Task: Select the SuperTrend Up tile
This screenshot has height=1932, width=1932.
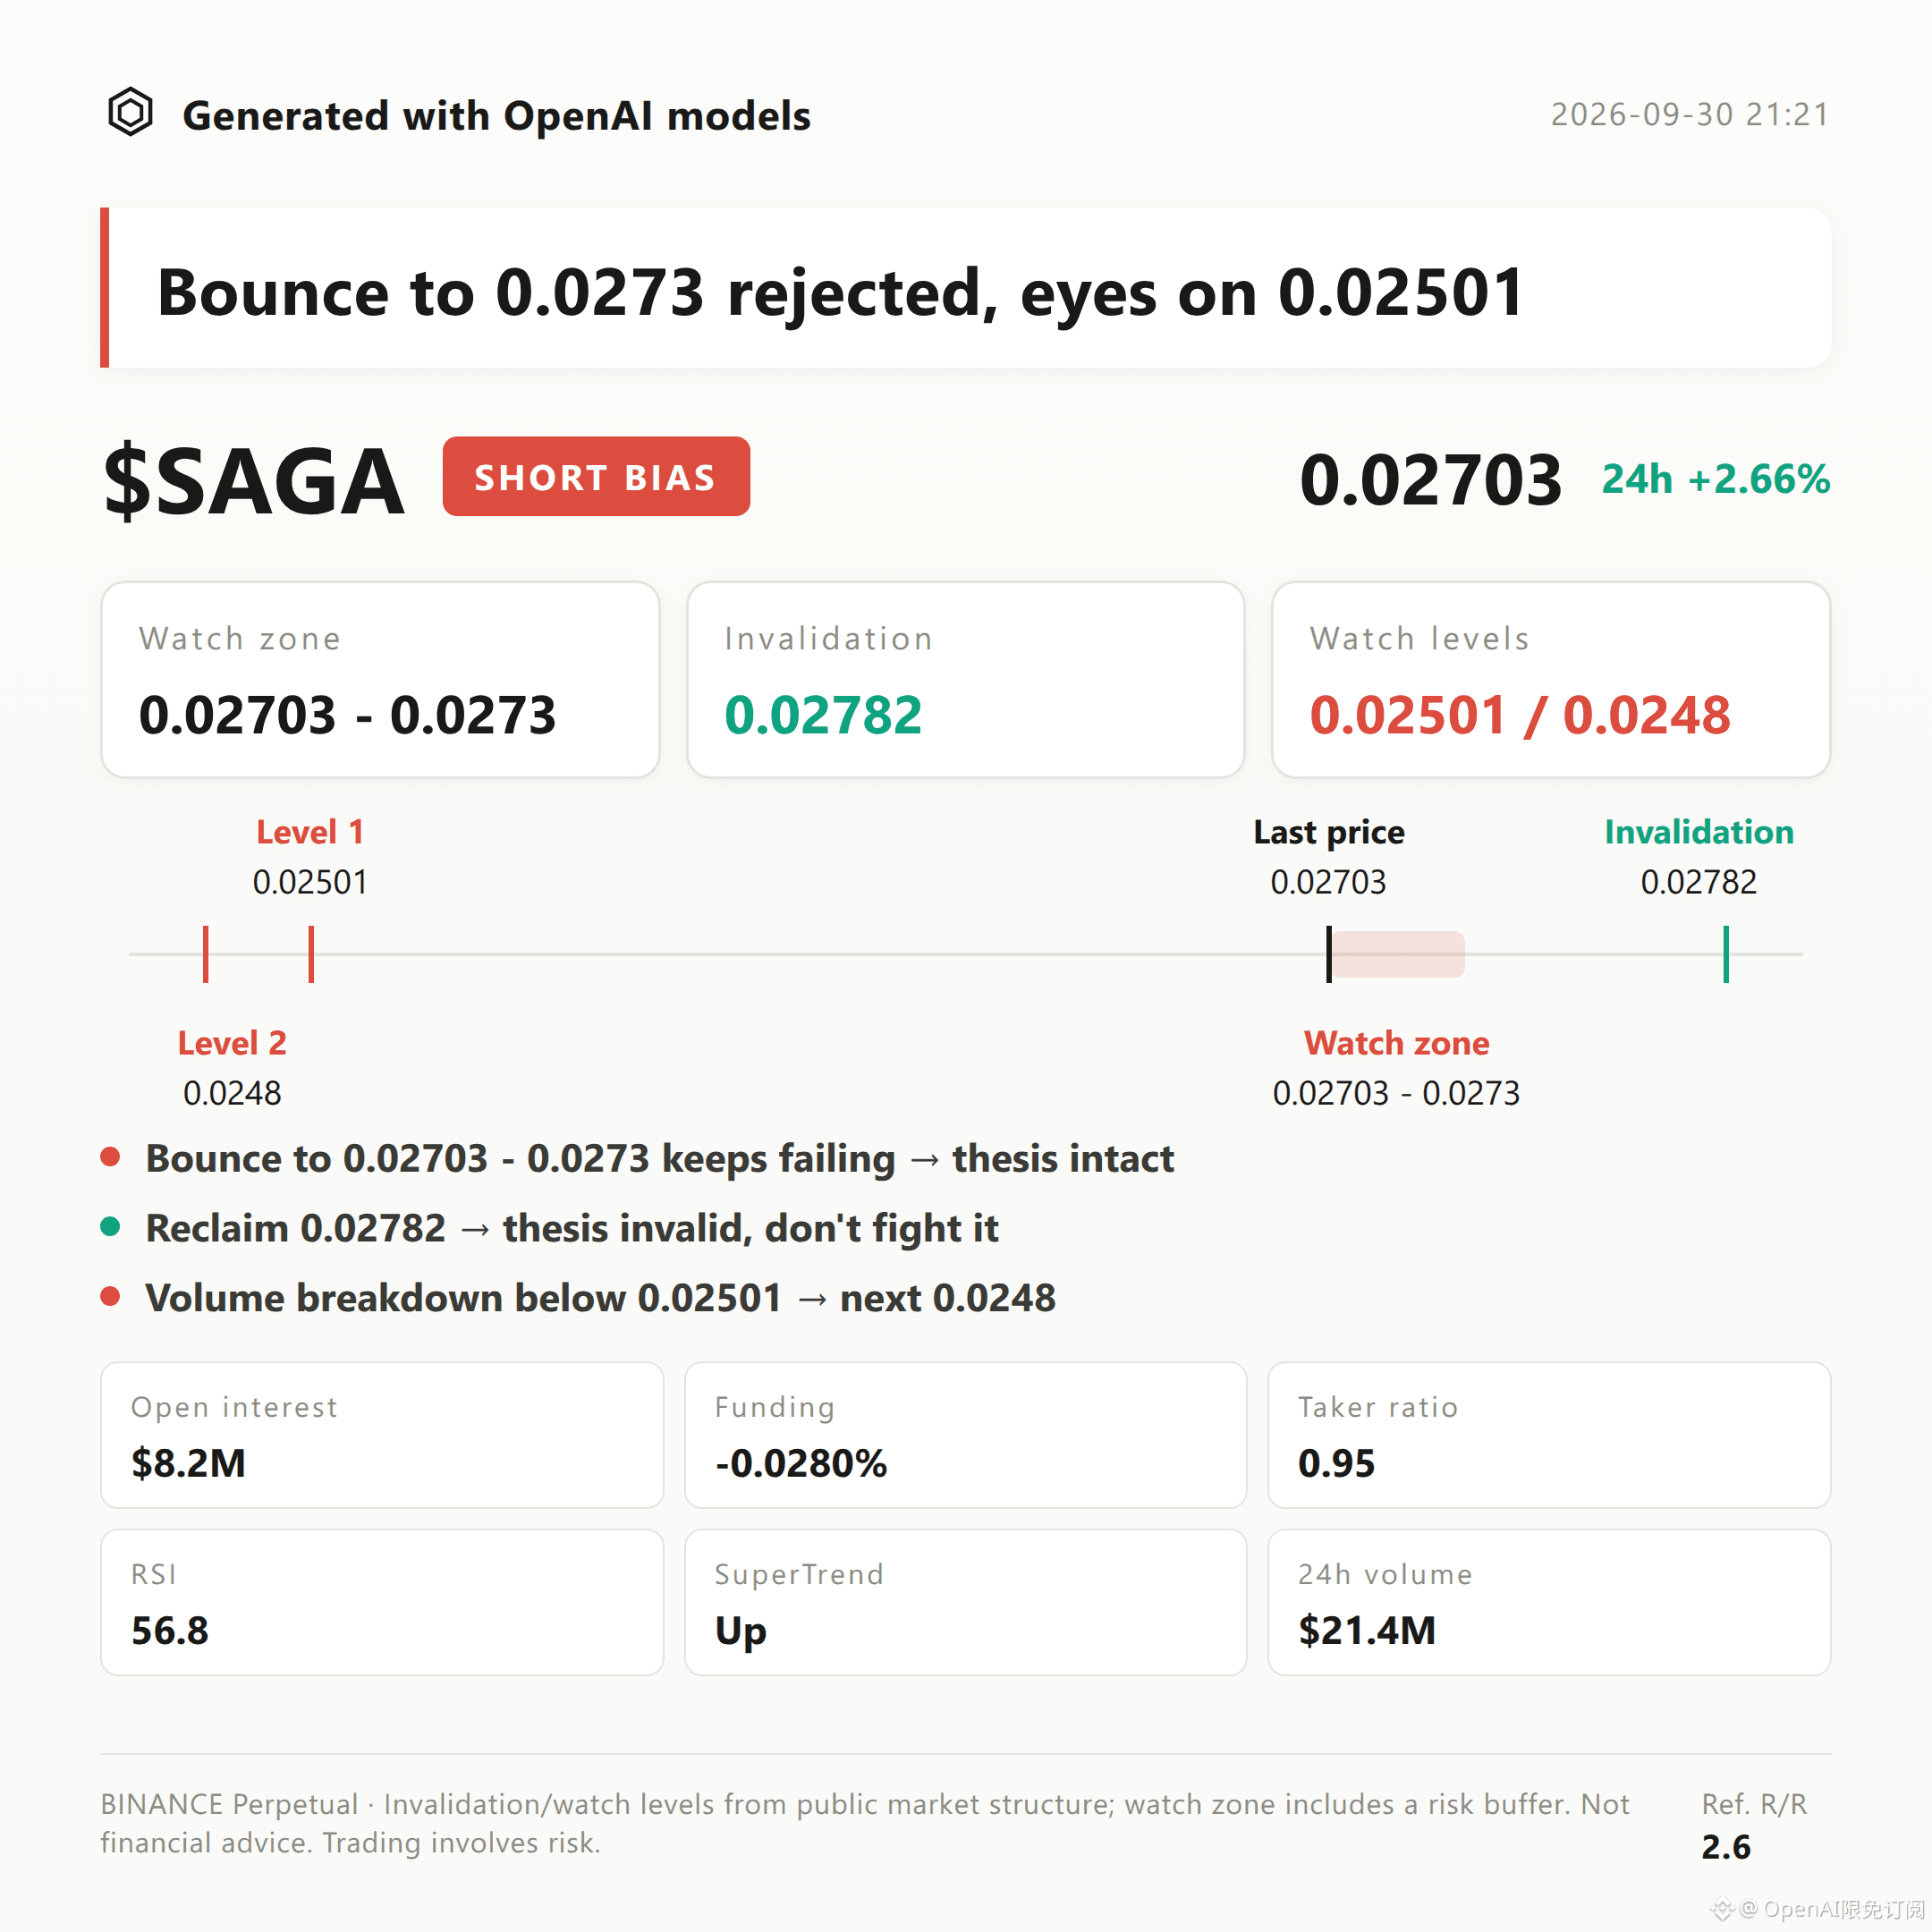Action: point(966,1602)
